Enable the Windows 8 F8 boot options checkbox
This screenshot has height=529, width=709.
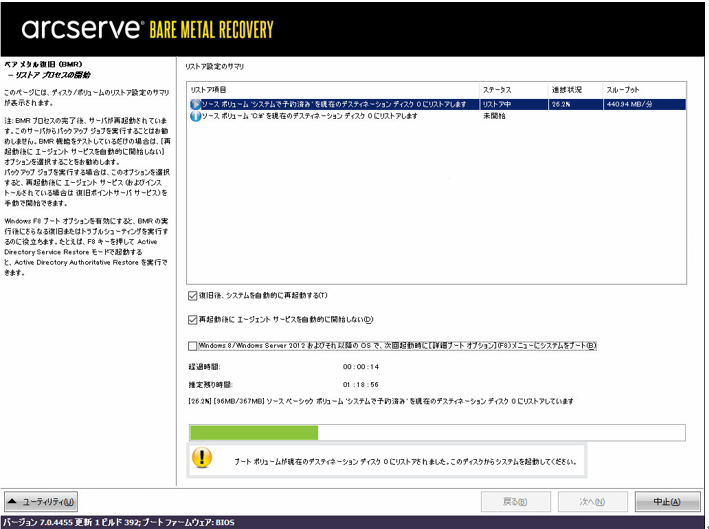[x=193, y=346]
